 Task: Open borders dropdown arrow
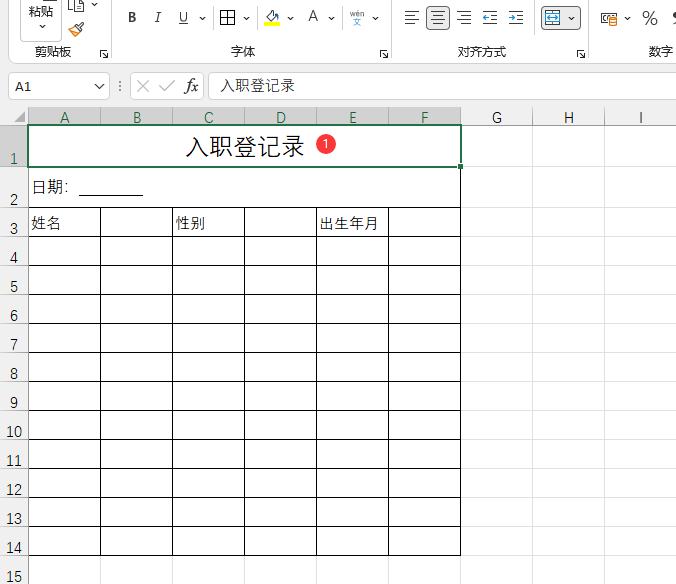246,18
